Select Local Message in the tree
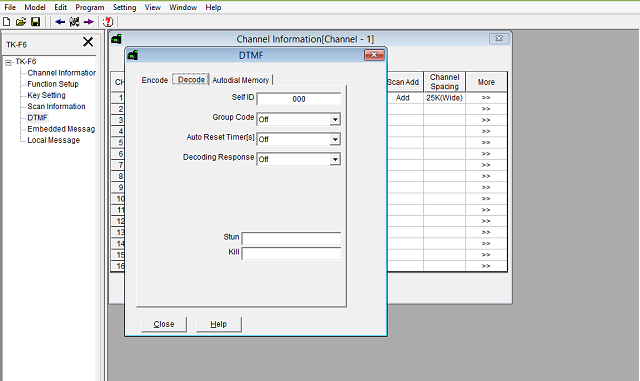640x381 pixels. click(x=53, y=140)
